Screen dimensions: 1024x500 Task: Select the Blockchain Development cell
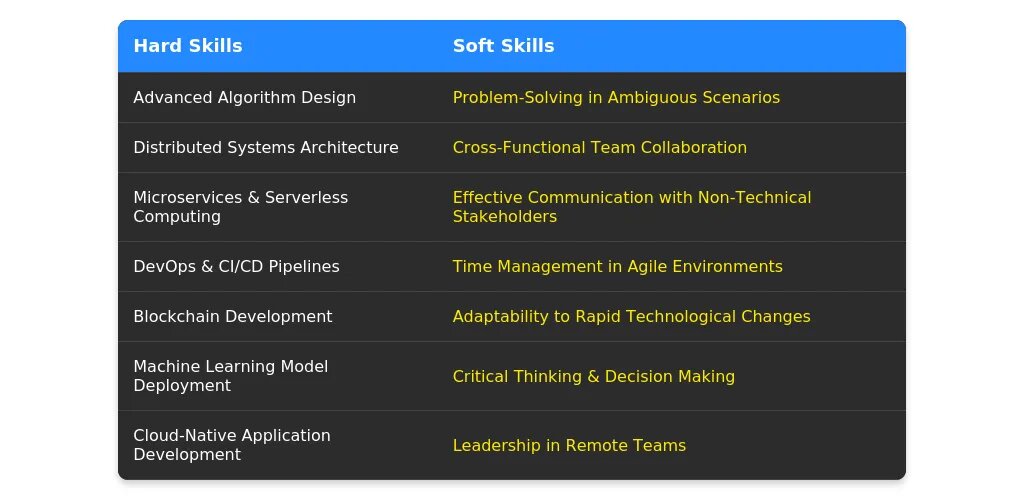click(x=232, y=317)
